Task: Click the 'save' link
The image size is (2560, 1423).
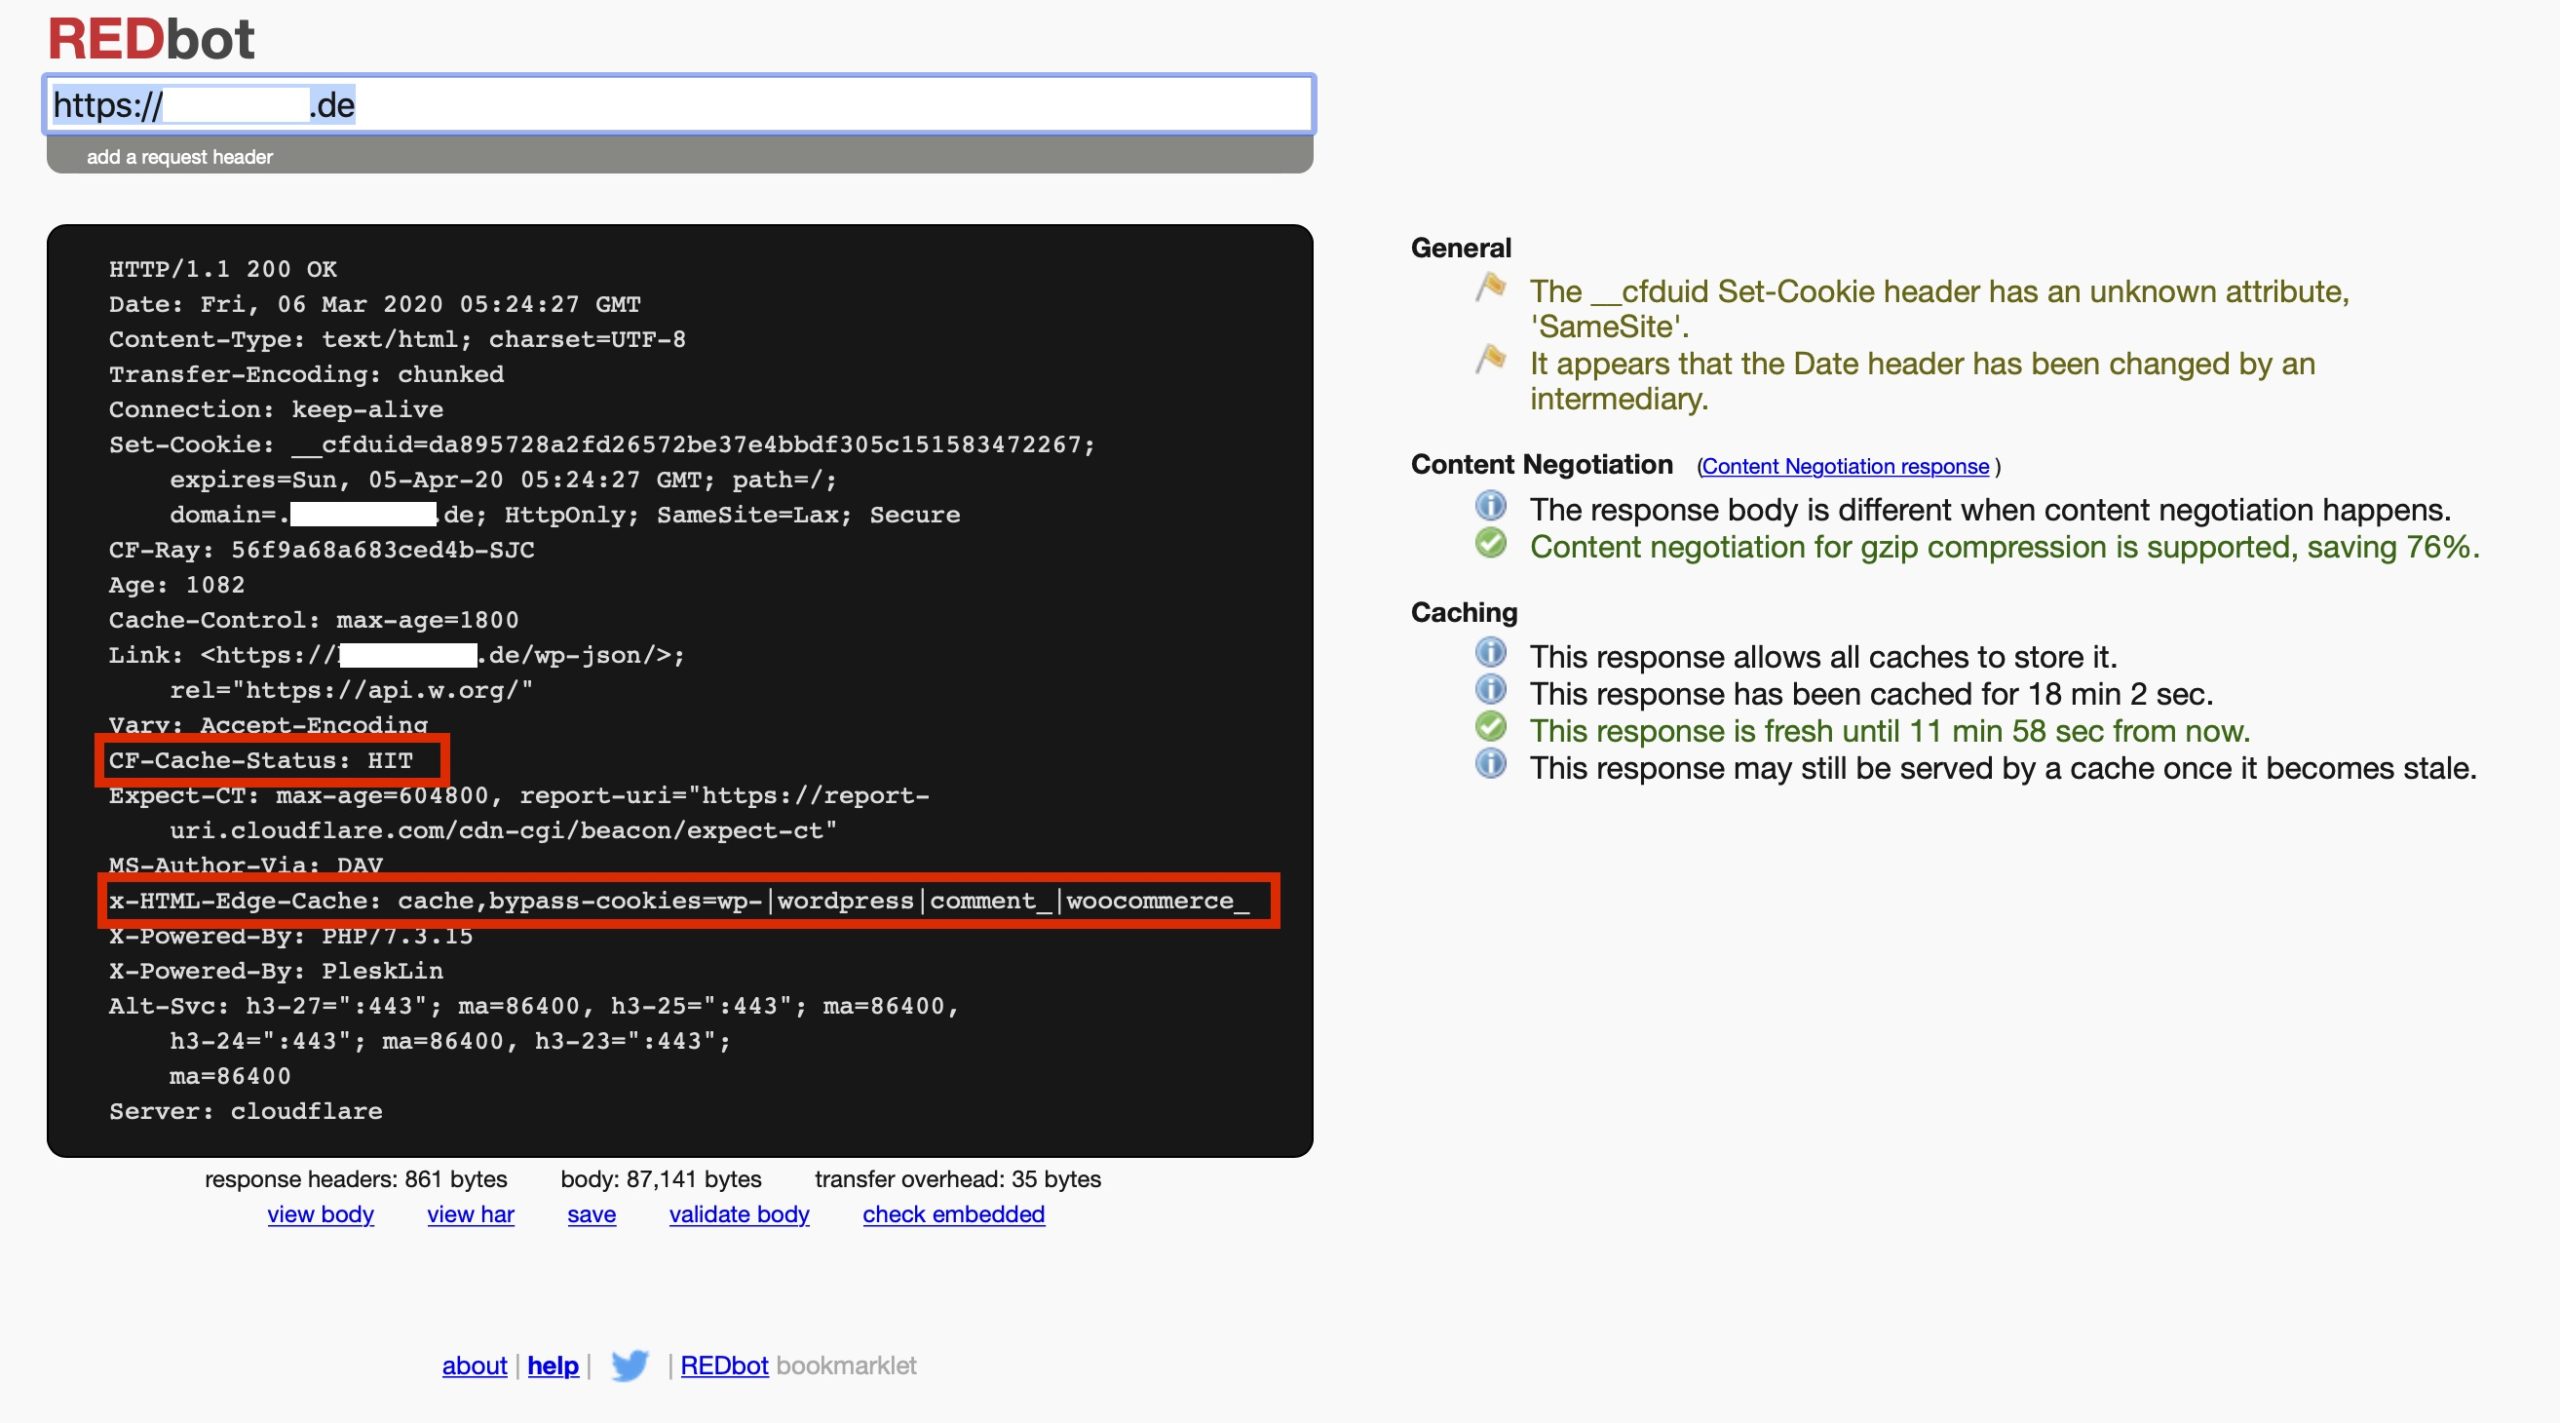Action: tap(591, 1214)
